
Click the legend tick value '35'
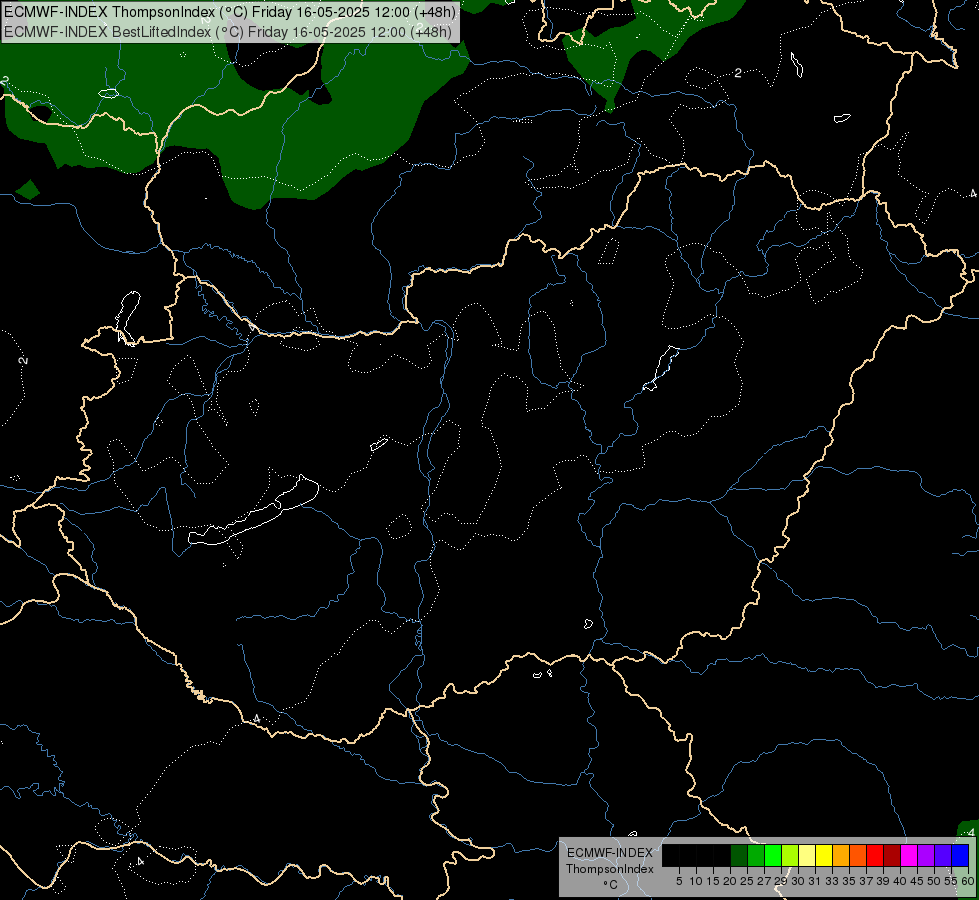click(849, 881)
